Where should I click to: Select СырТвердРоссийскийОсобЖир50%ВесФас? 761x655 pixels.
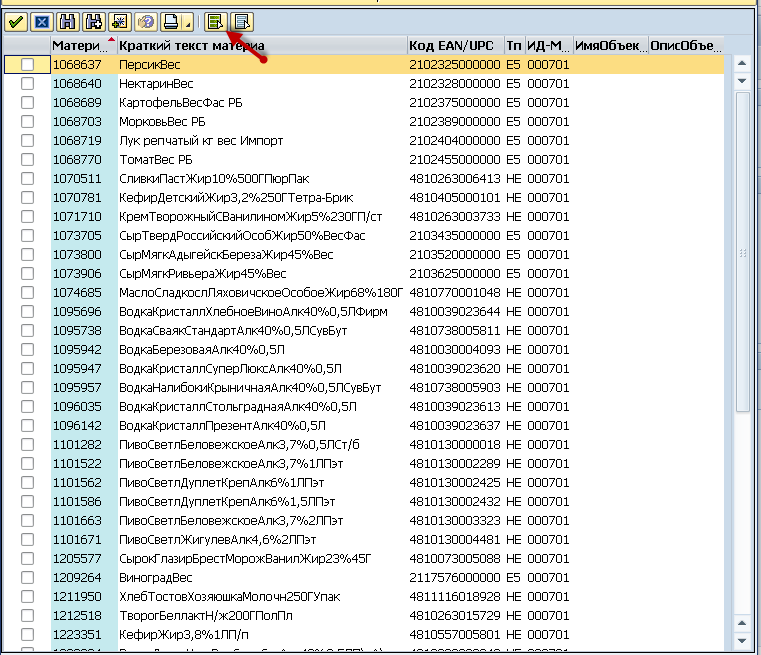pyautogui.click(x=242, y=235)
